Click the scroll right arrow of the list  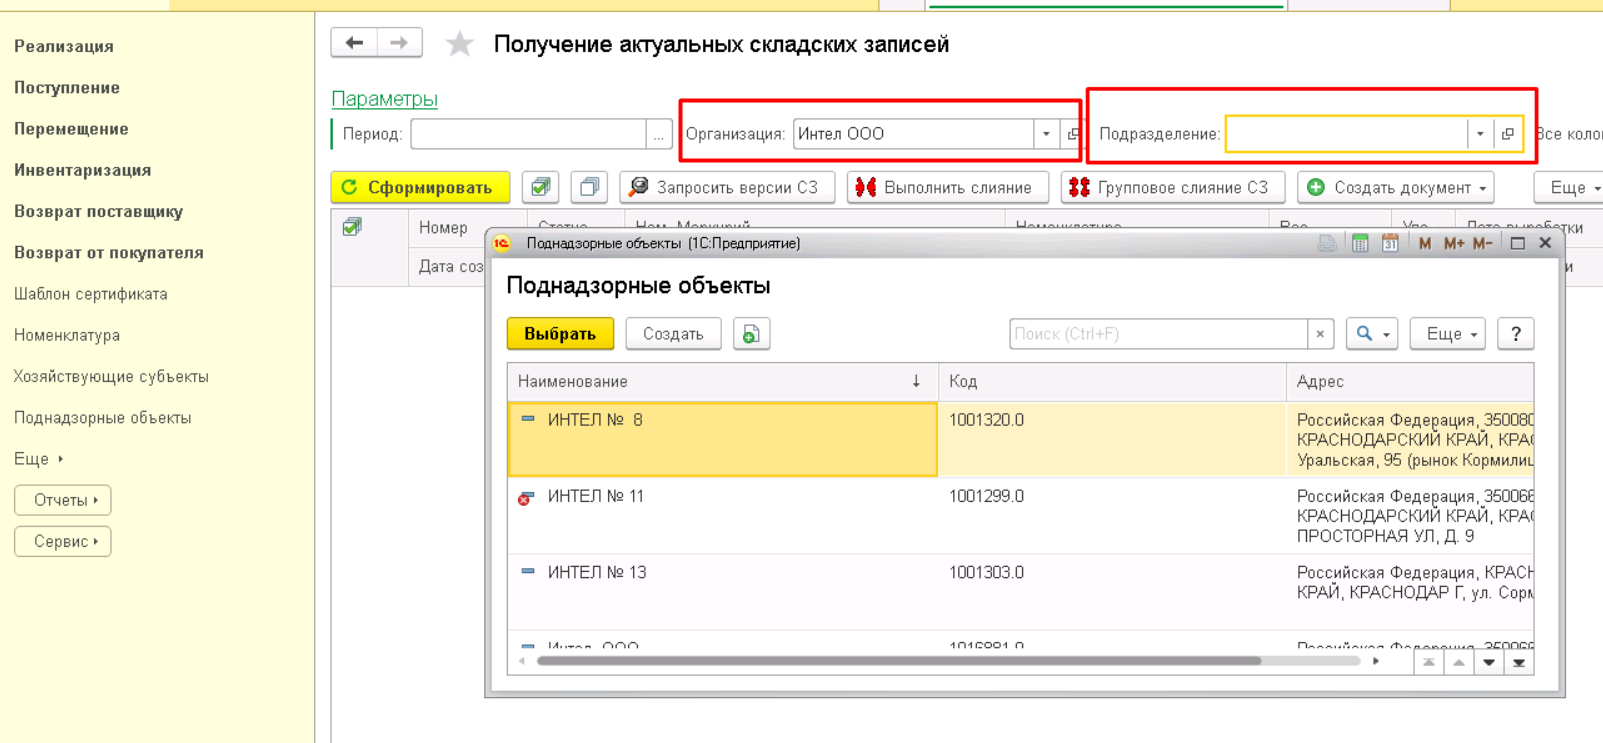coord(1376,661)
